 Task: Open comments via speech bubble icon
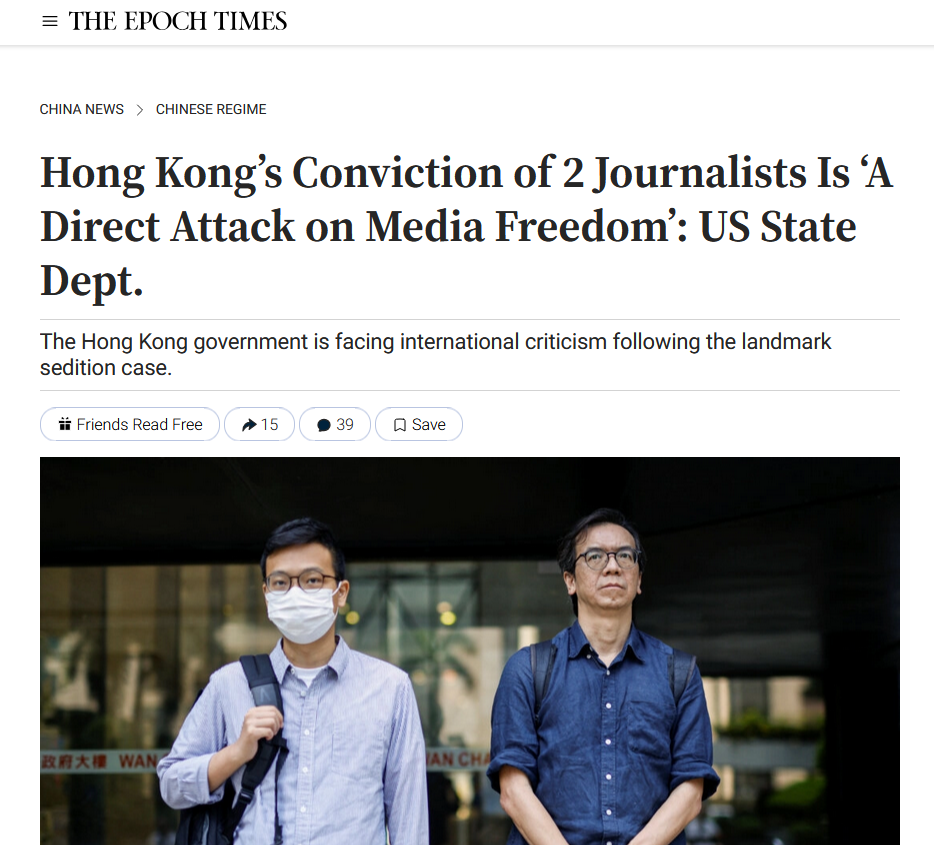click(x=323, y=425)
